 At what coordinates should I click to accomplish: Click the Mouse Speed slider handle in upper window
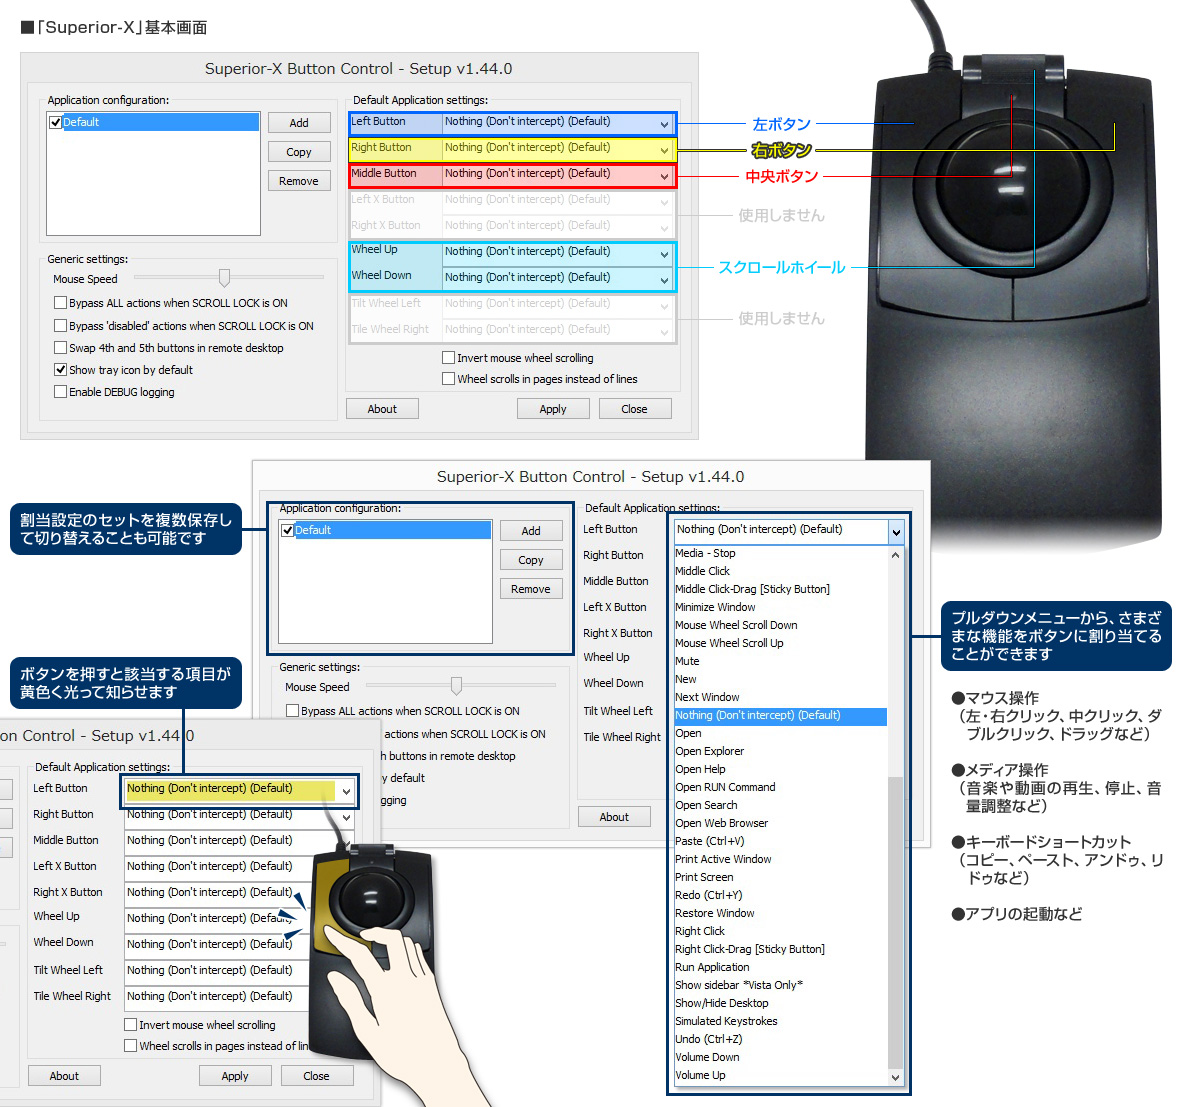224,278
